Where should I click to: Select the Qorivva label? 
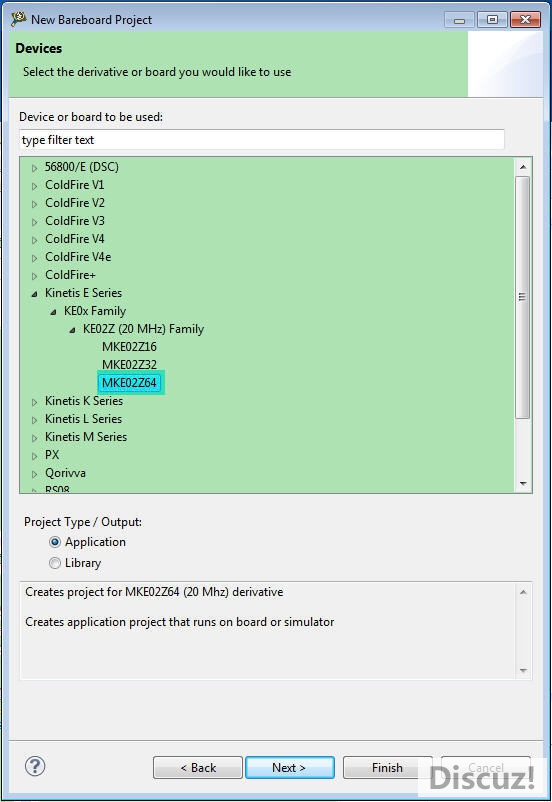tap(65, 473)
